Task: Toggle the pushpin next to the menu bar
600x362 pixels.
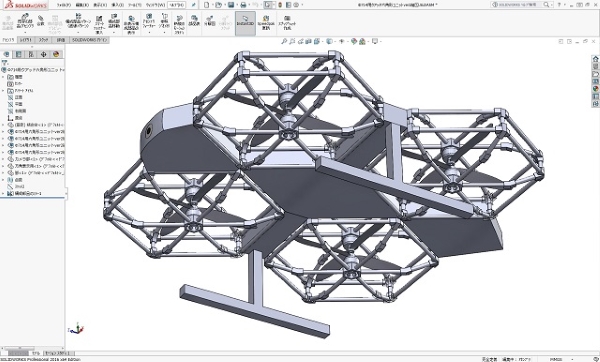Action: pyautogui.click(x=193, y=5)
